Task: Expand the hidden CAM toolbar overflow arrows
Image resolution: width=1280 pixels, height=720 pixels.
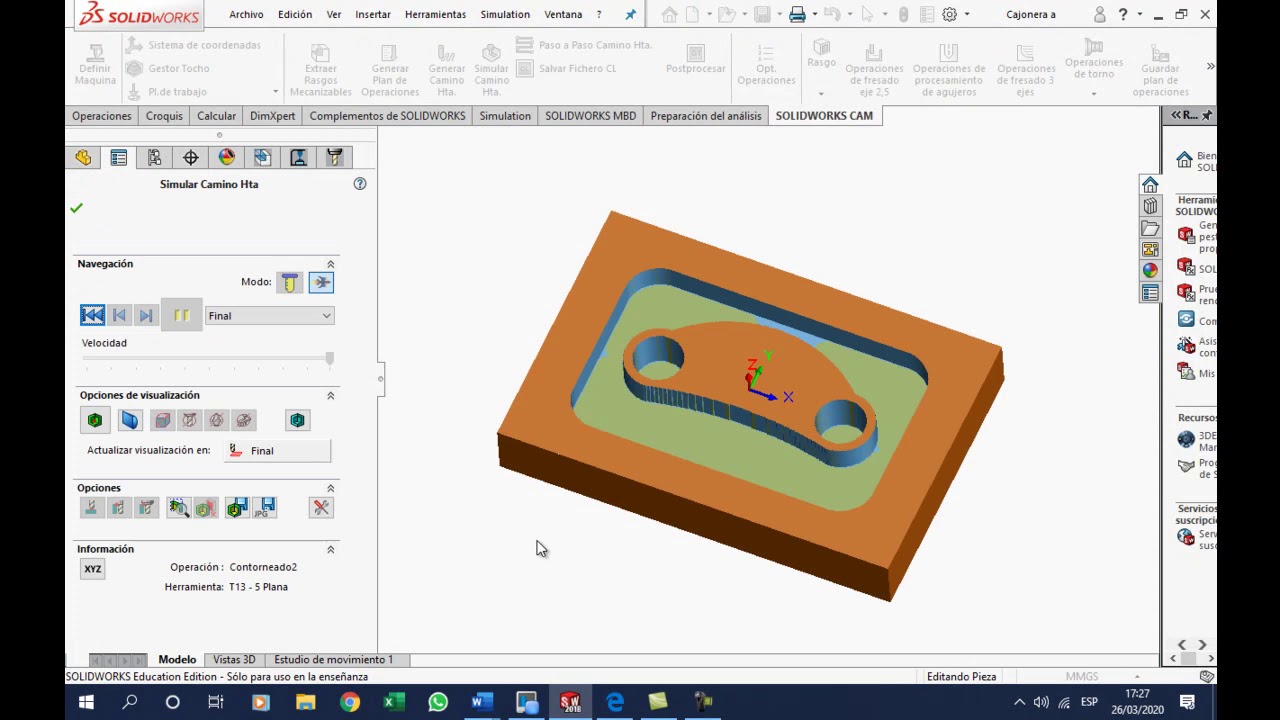Action: tap(1210, 67)
